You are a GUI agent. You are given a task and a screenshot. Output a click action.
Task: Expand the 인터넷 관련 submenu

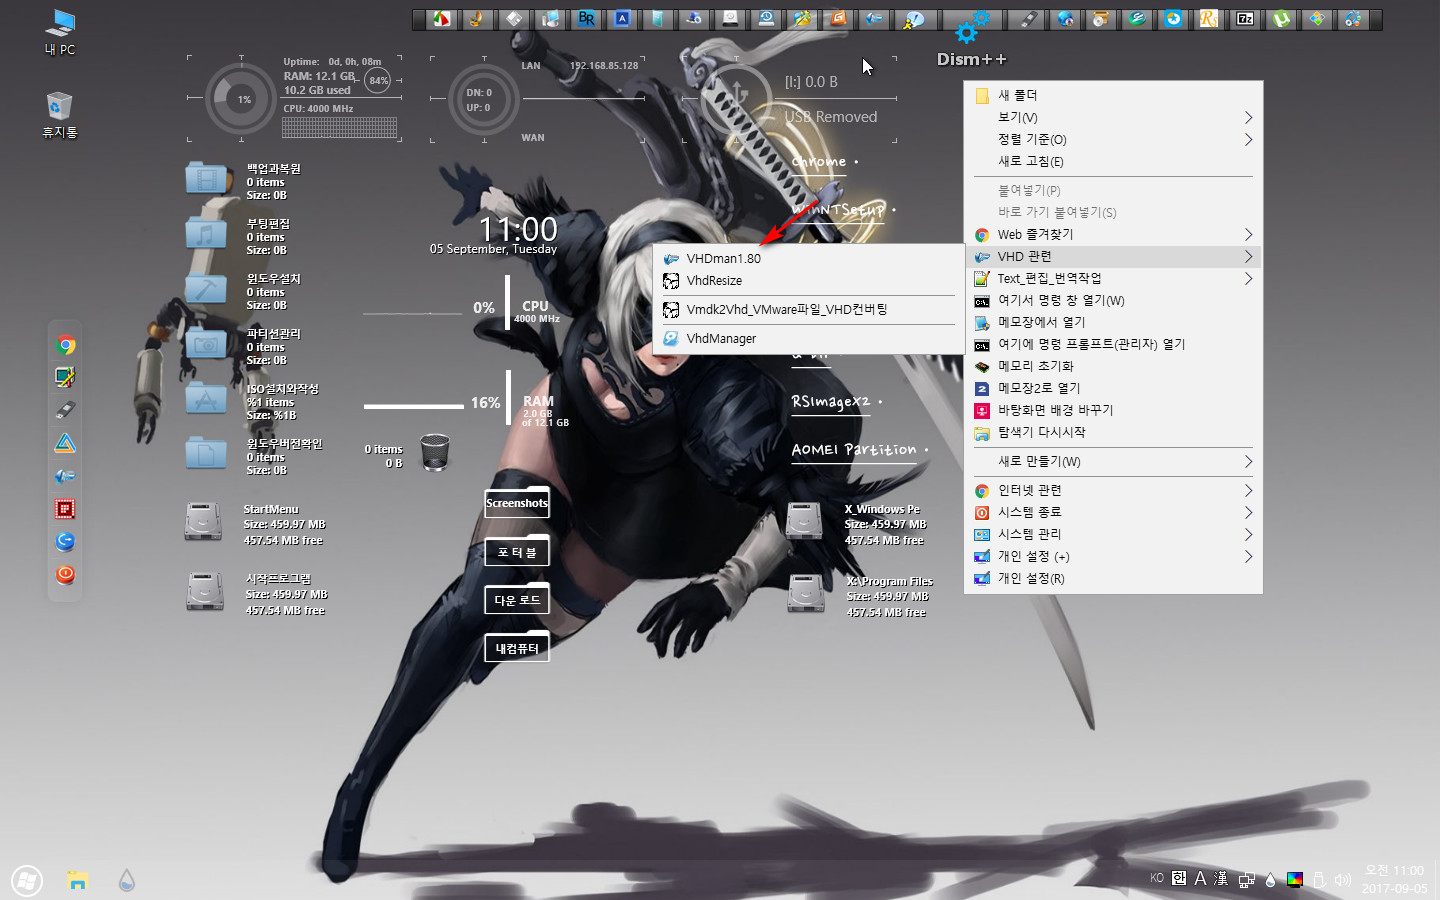click(1113, 490)
